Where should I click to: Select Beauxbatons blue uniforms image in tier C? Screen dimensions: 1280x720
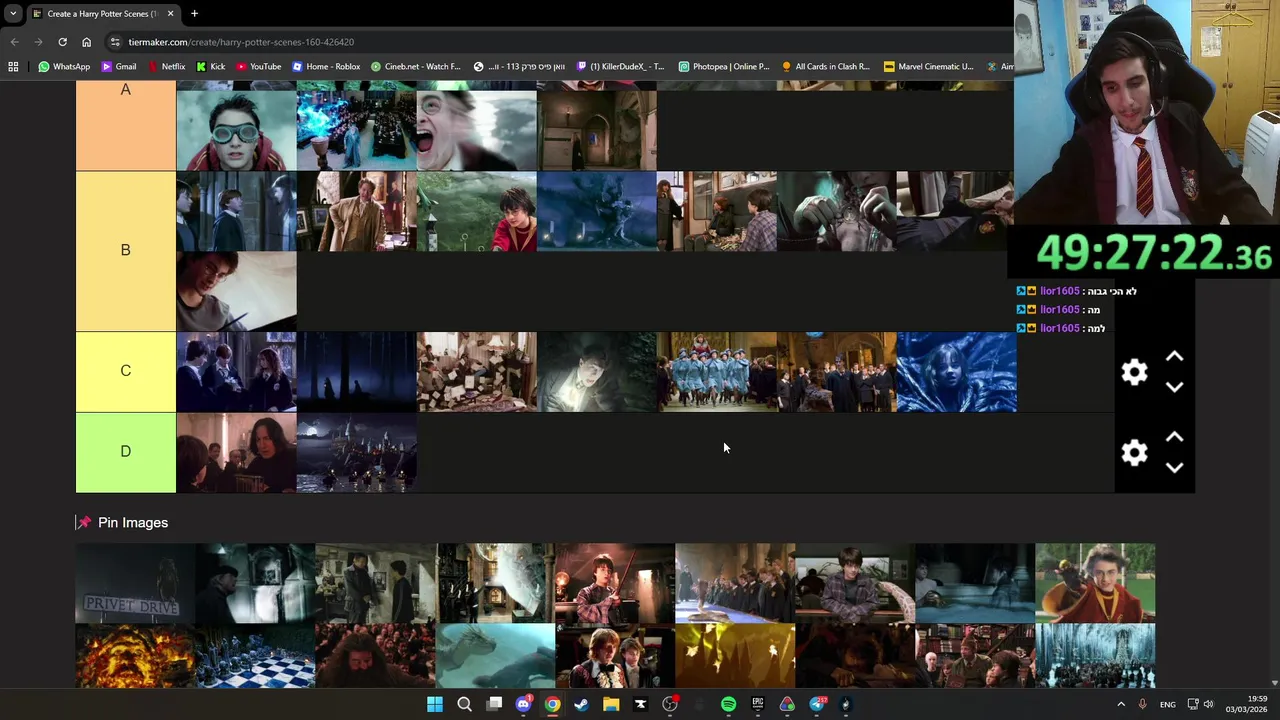[x=716, y=372]
